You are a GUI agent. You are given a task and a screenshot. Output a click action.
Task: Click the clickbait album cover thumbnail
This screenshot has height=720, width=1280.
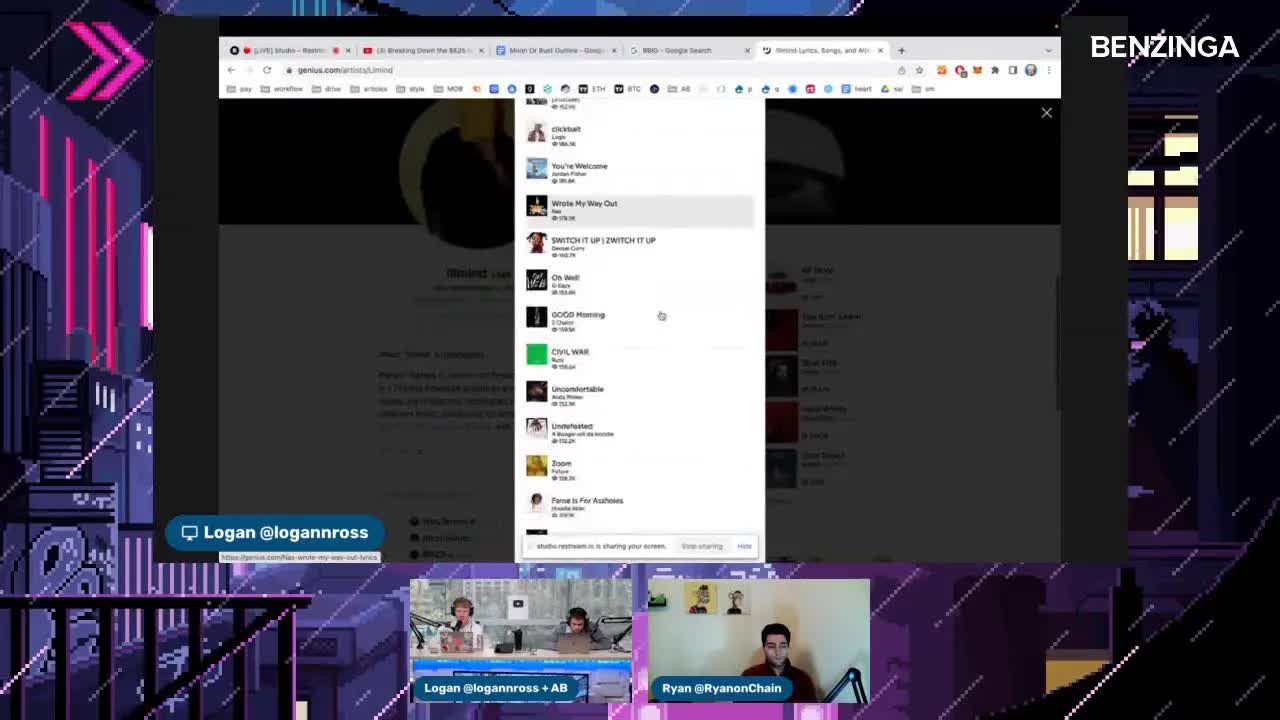click(537, 132)
